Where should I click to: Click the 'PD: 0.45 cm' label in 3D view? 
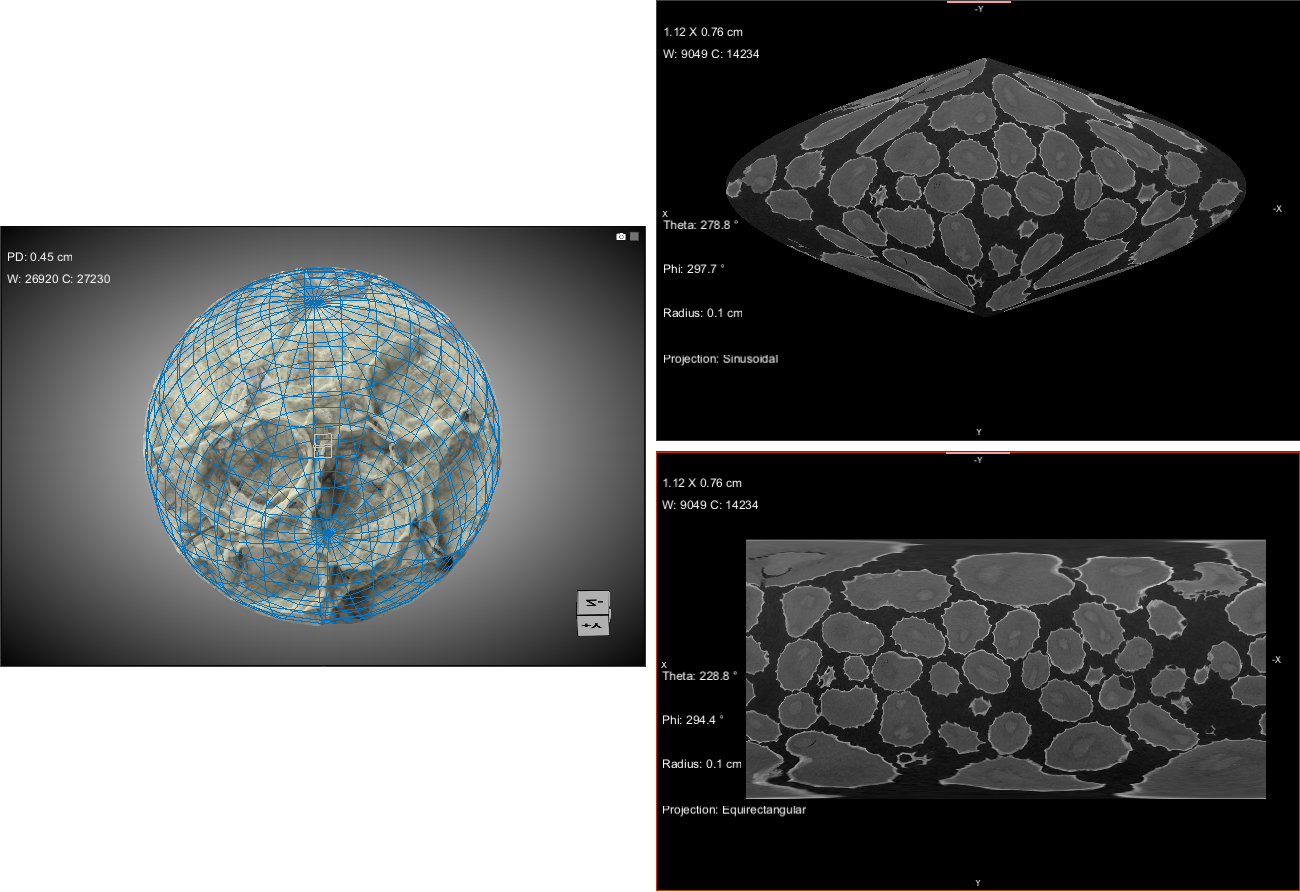[x=40, y=257]
